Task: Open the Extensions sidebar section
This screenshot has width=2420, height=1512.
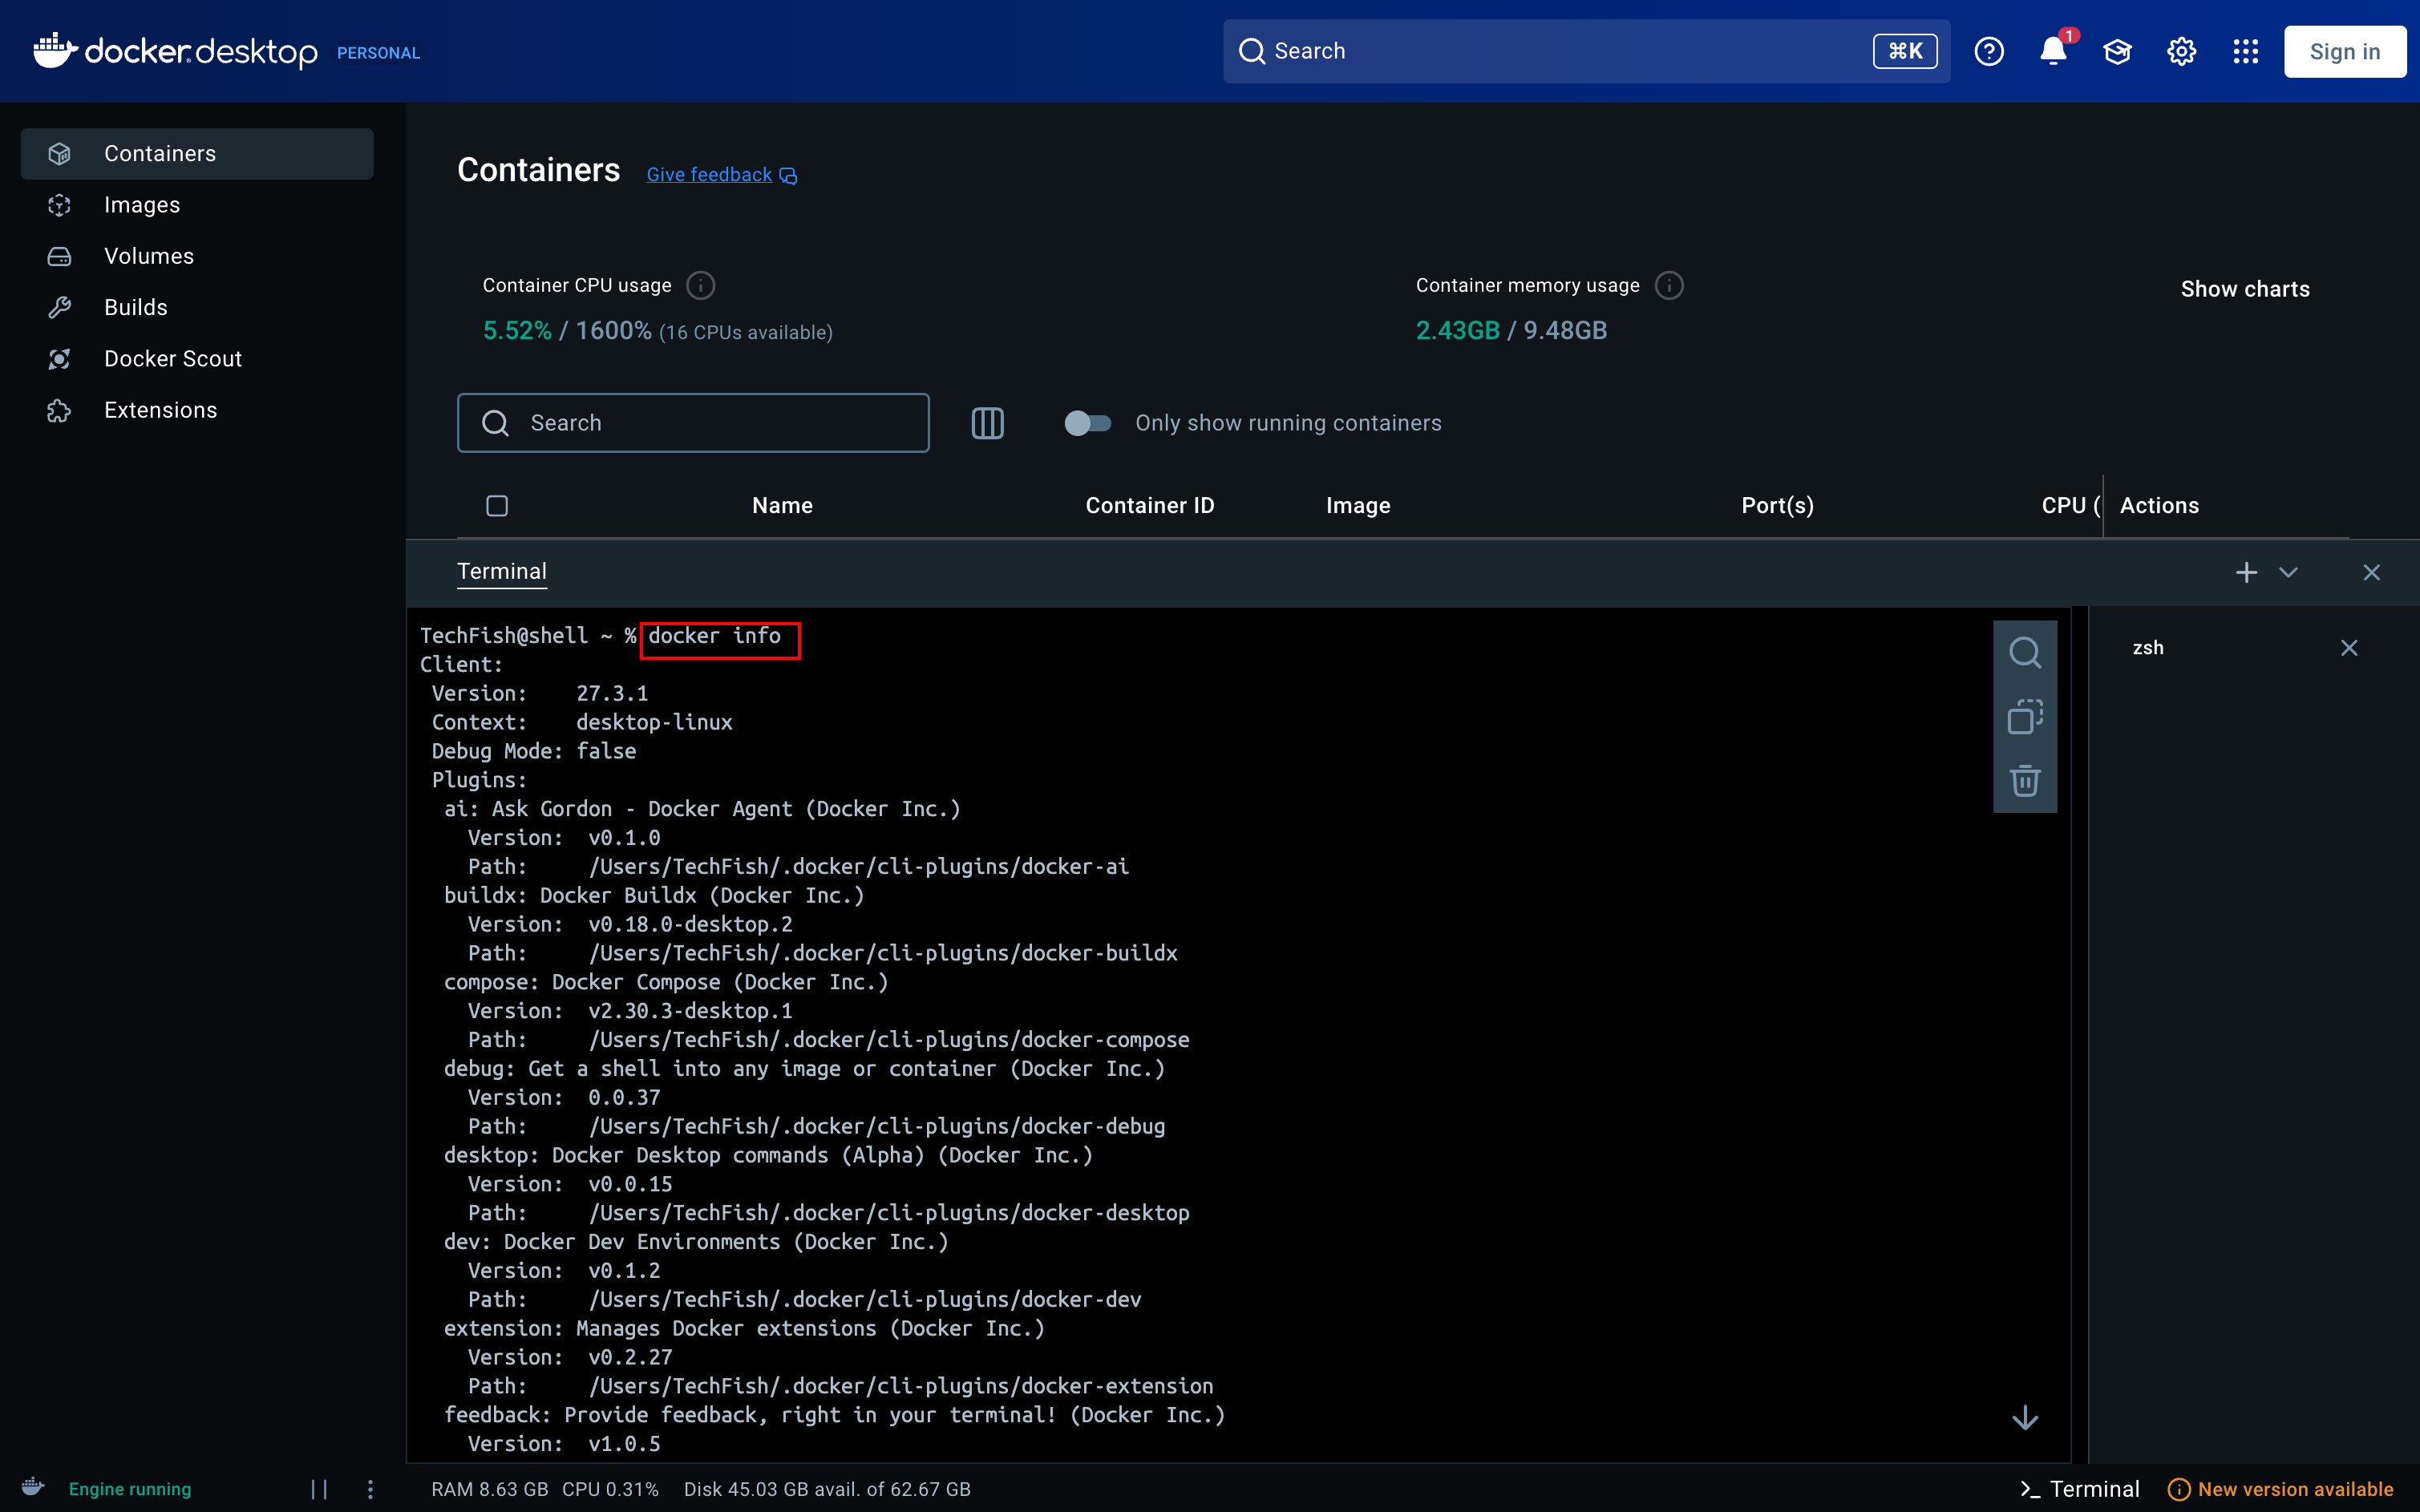Action: tap(197, 410)
